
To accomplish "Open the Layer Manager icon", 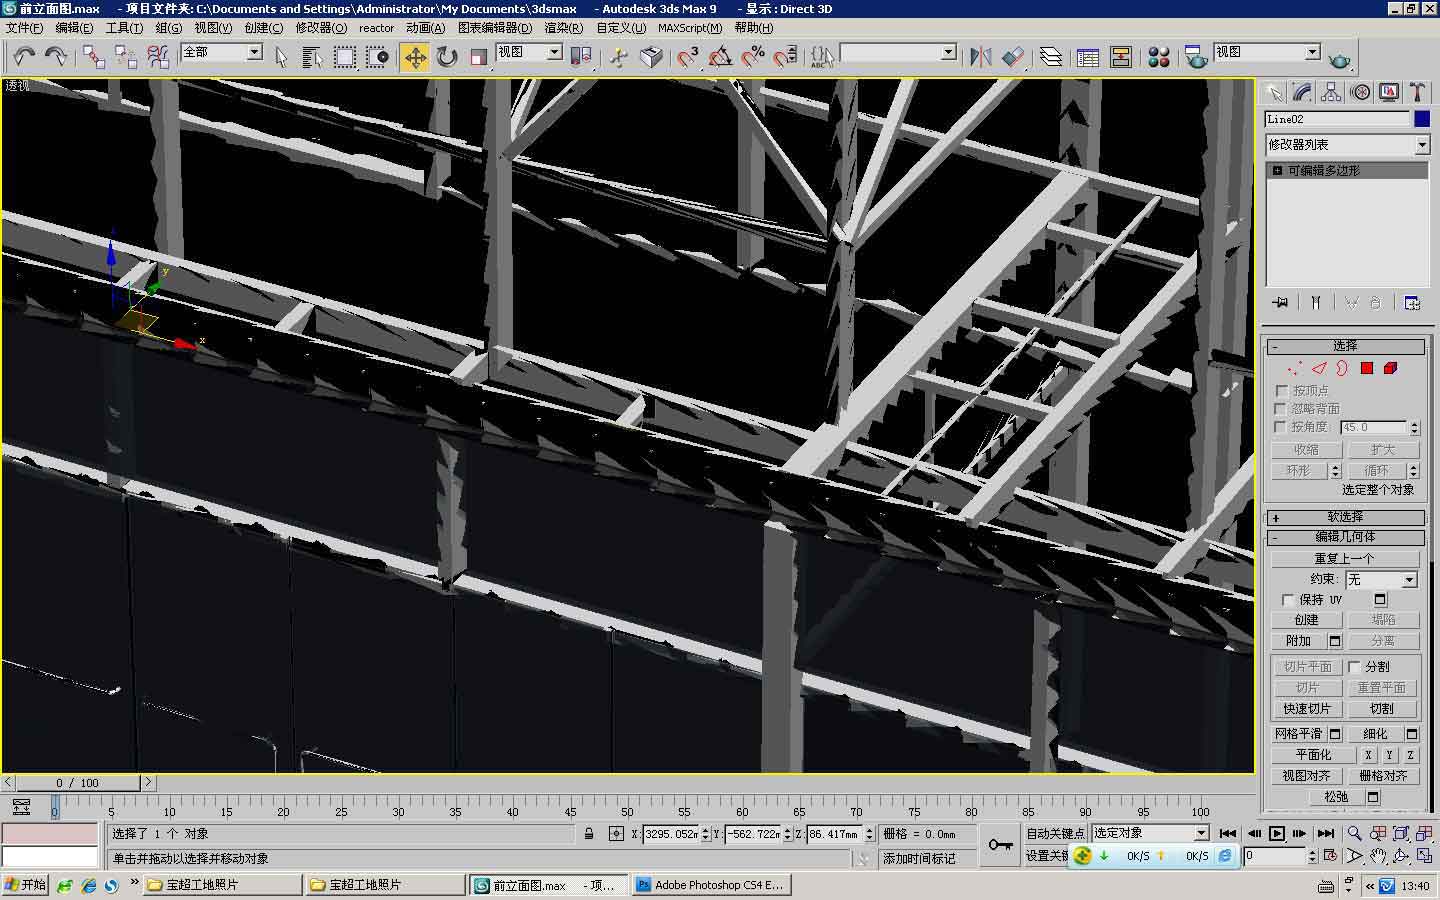I will 1050,57.
